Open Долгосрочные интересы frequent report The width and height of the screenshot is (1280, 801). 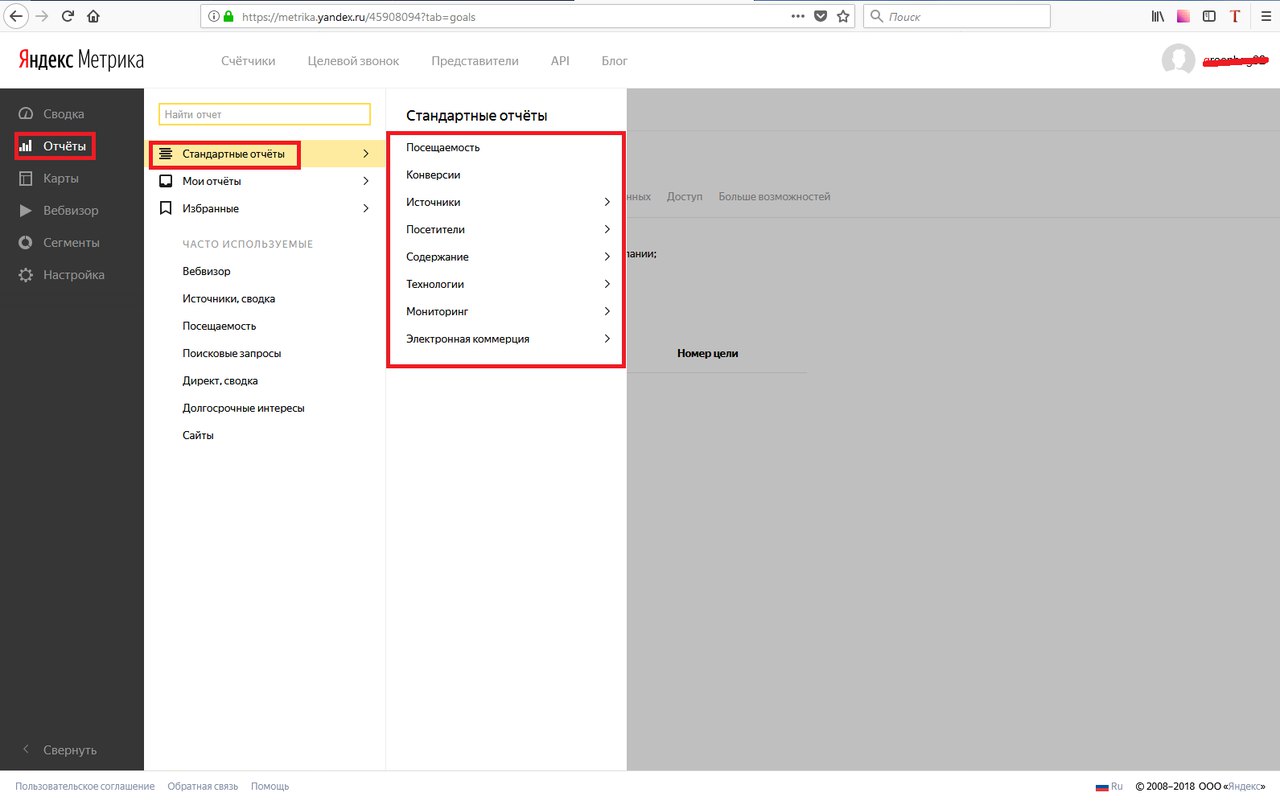click(243, 408)
